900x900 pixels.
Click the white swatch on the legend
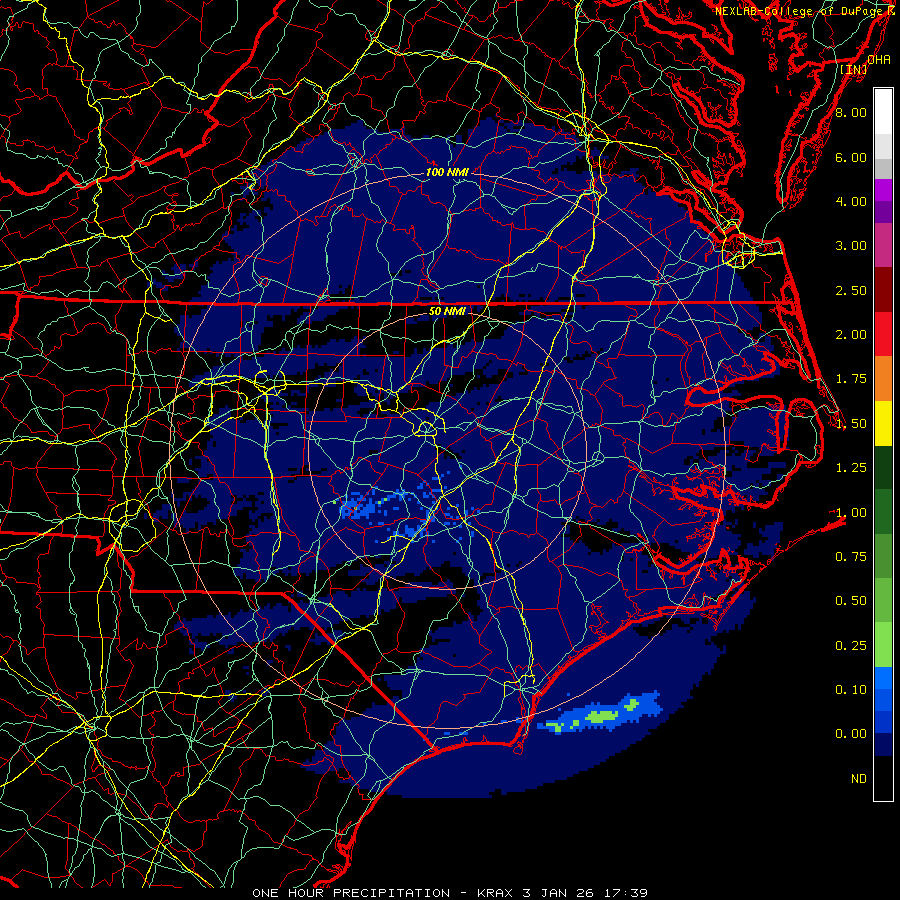(x=883, y=111)
